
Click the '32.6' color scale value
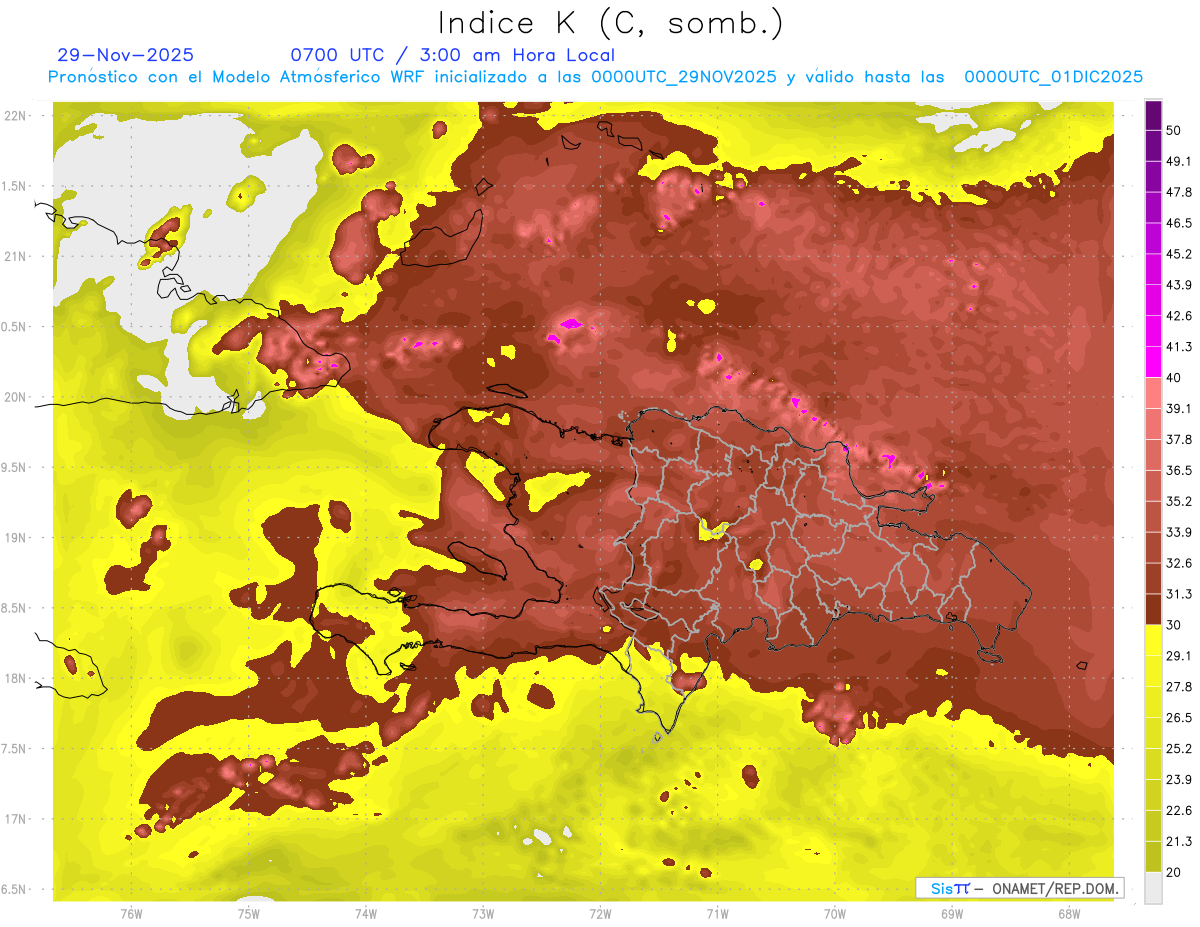point(1179,563)
